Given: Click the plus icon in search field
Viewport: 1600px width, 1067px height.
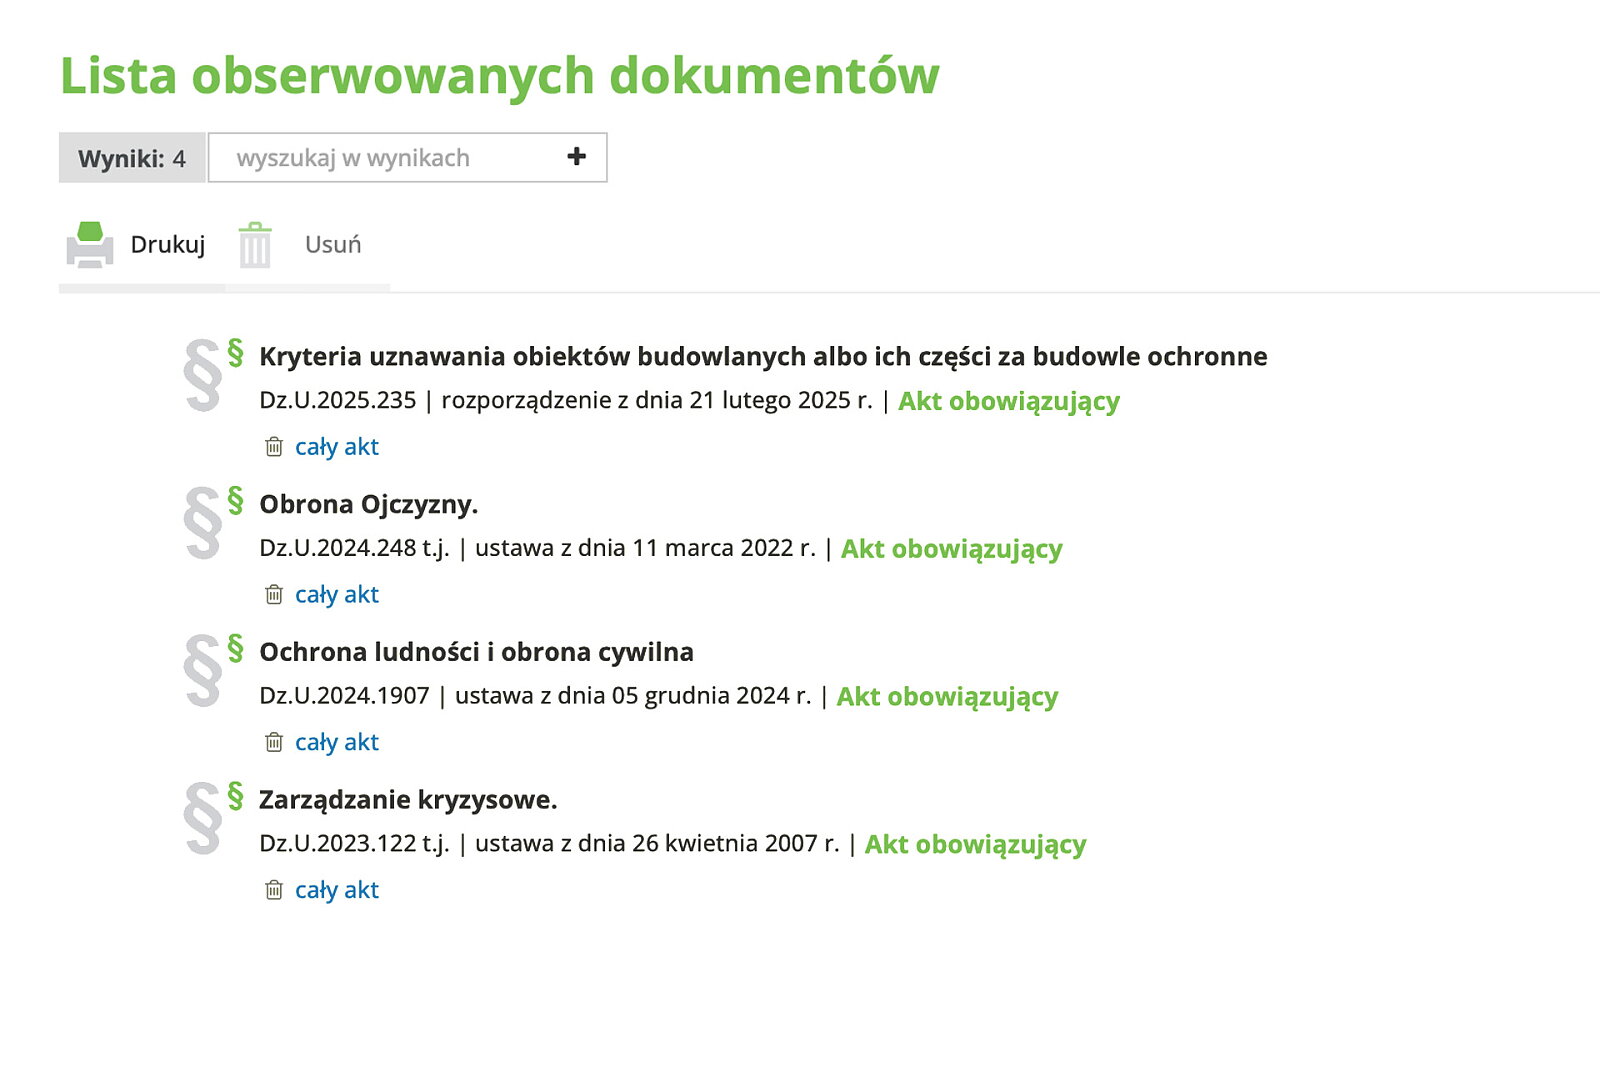Looking at the screenshot, I should 576,156.
